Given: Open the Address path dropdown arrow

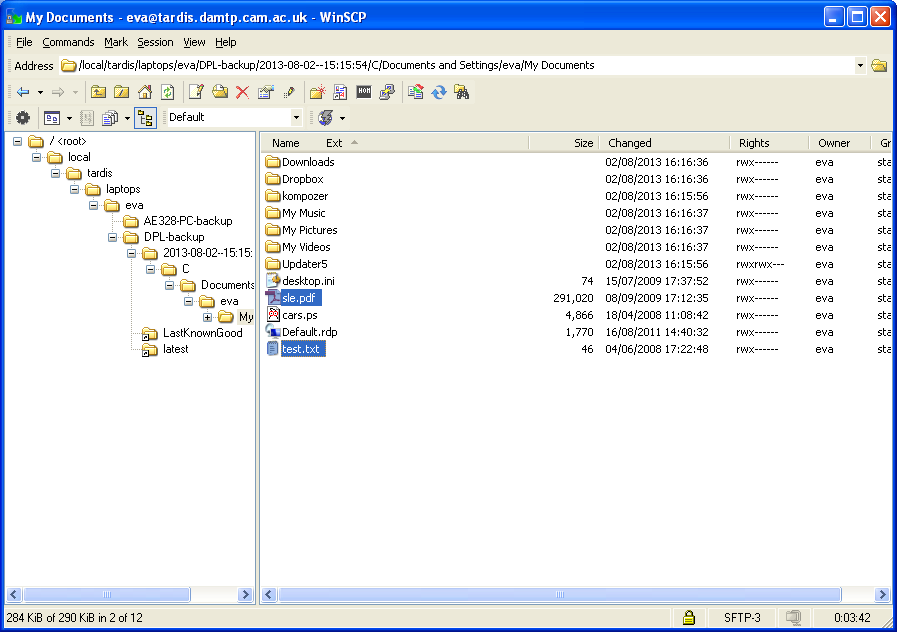Looking at the screenshot, I should click(x=860, y=66).
